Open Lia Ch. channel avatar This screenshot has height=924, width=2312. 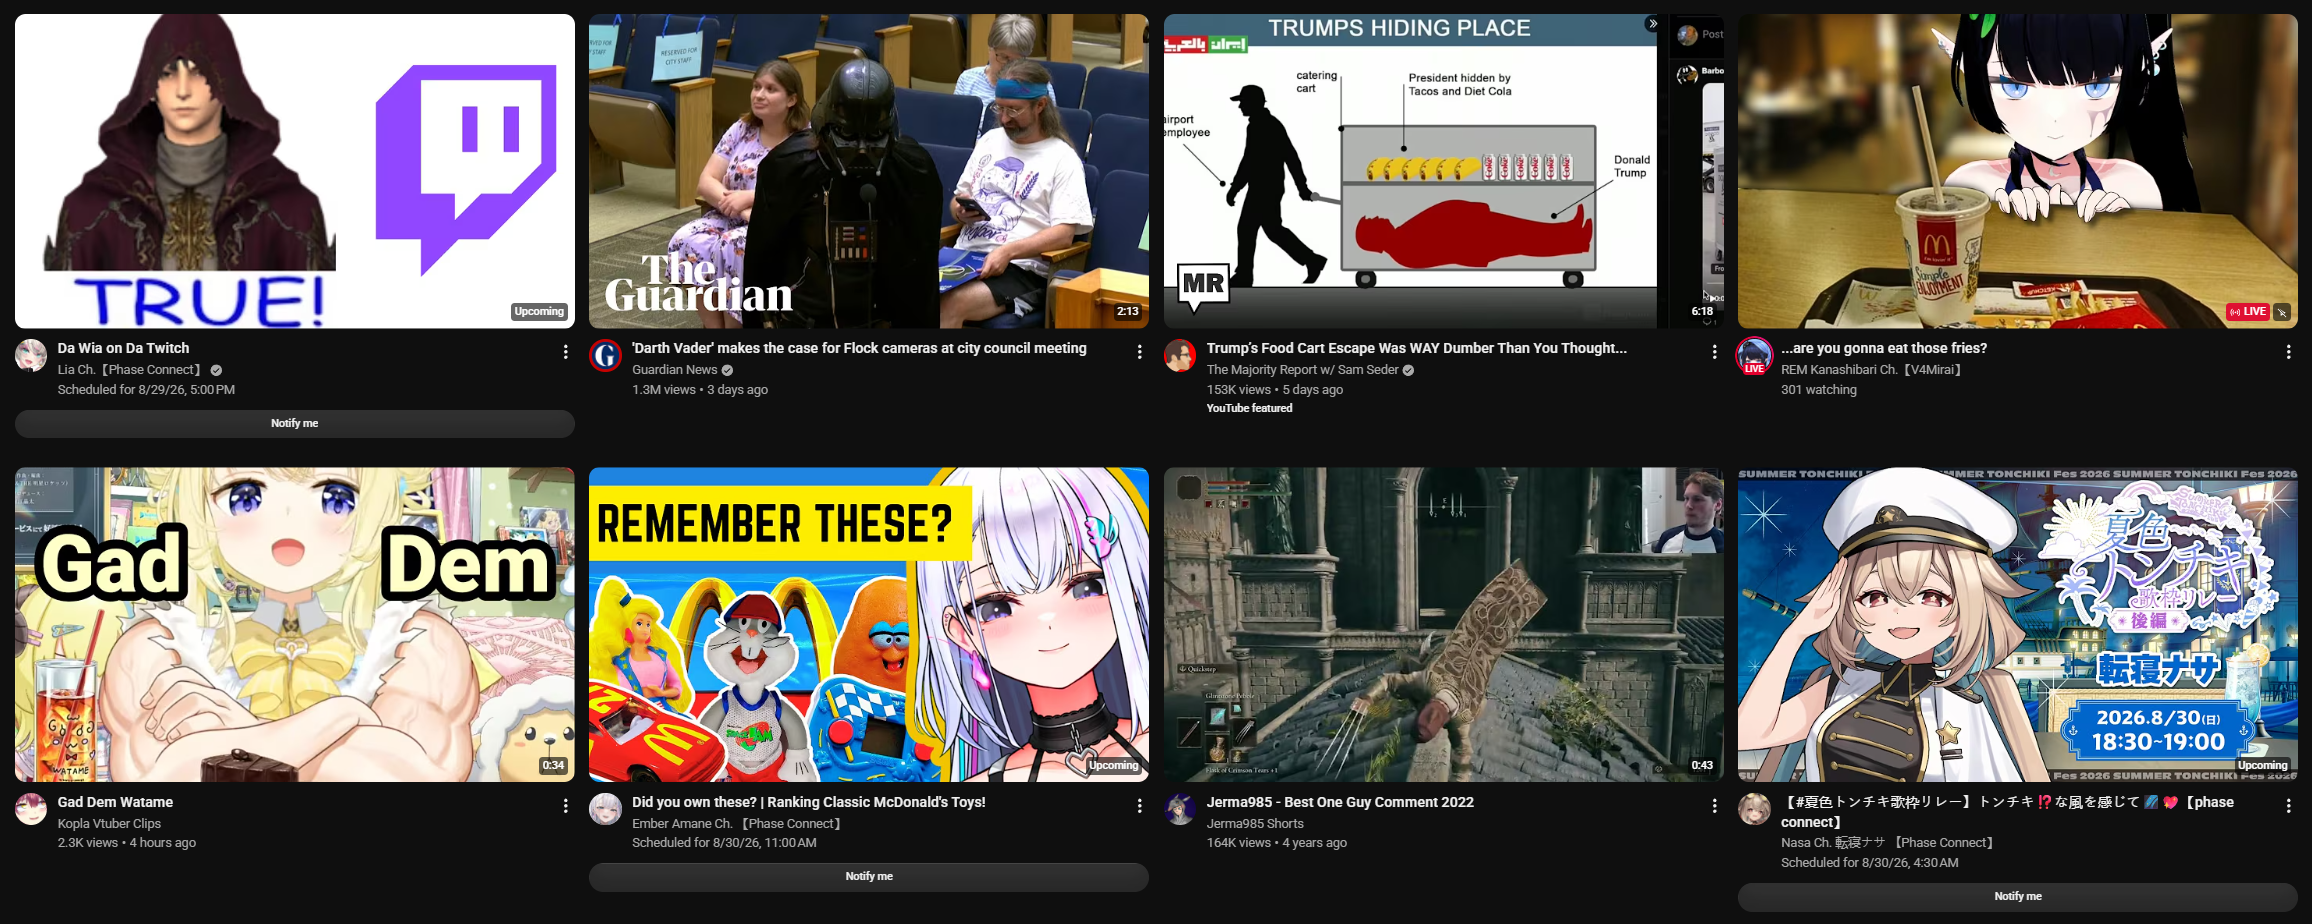[31, 355]
